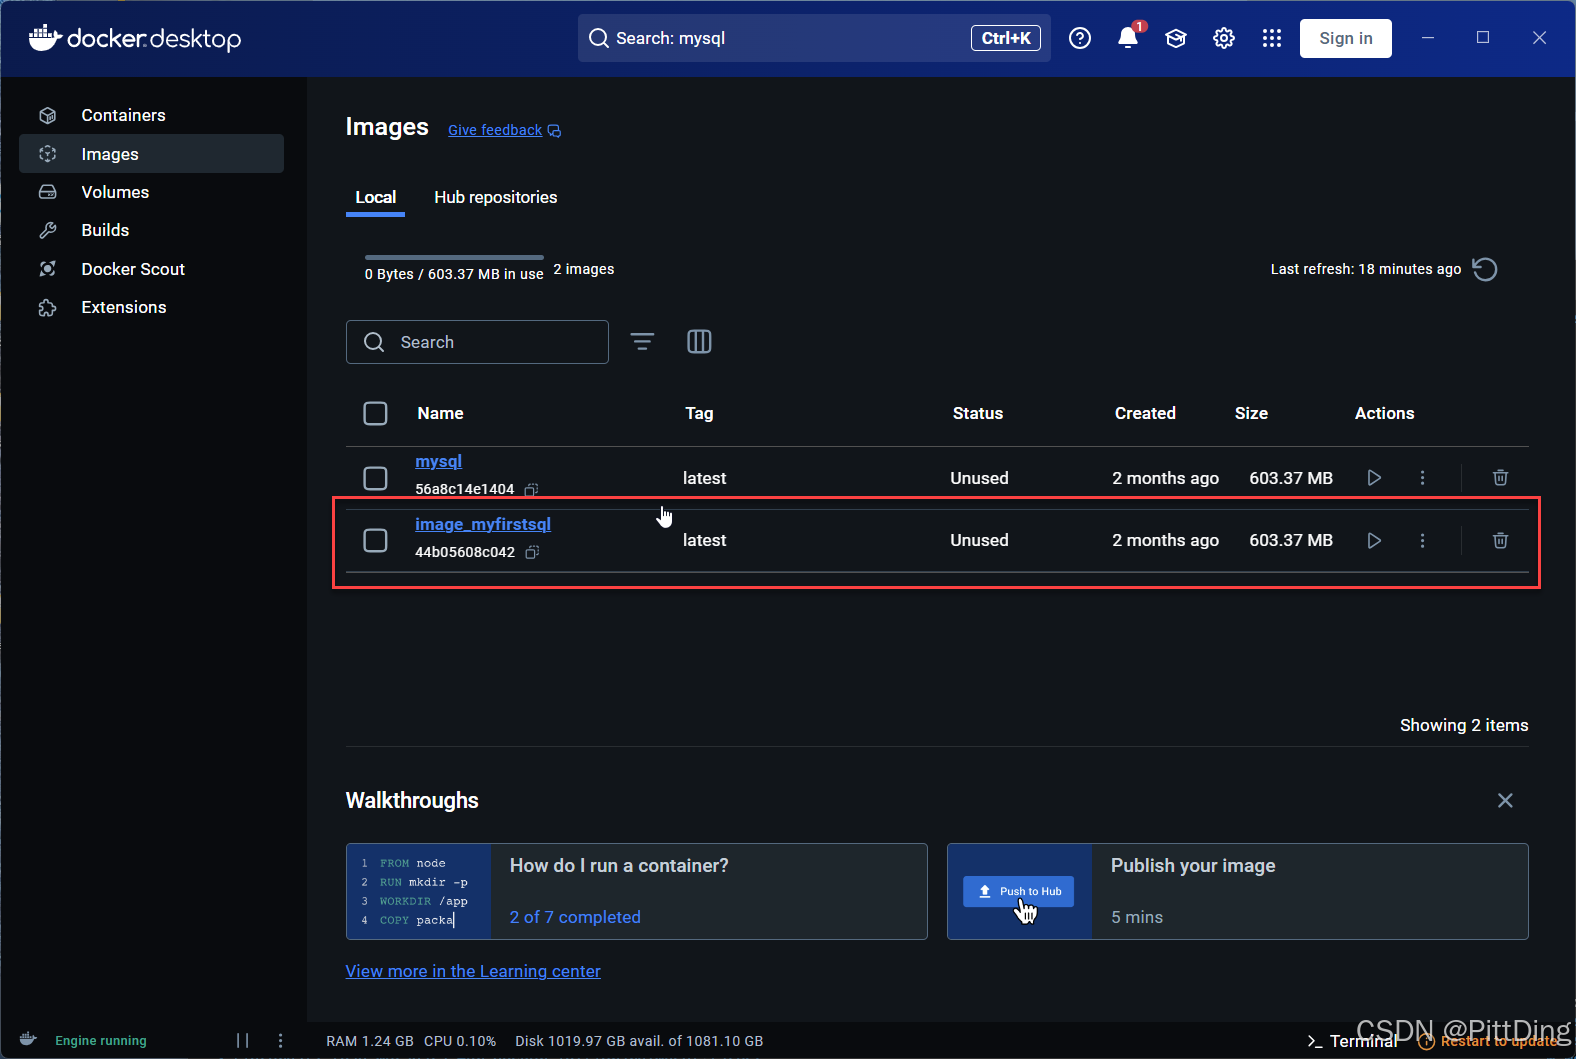Image resolution: width=1576 pixels, height=1059 pixels.
Task: Open the image_myfirstsql image link
Action: 483,524
